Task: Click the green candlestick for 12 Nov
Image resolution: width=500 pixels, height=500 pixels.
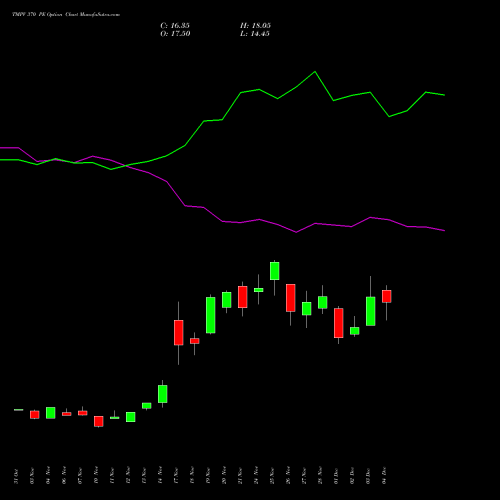Action: 131,417
